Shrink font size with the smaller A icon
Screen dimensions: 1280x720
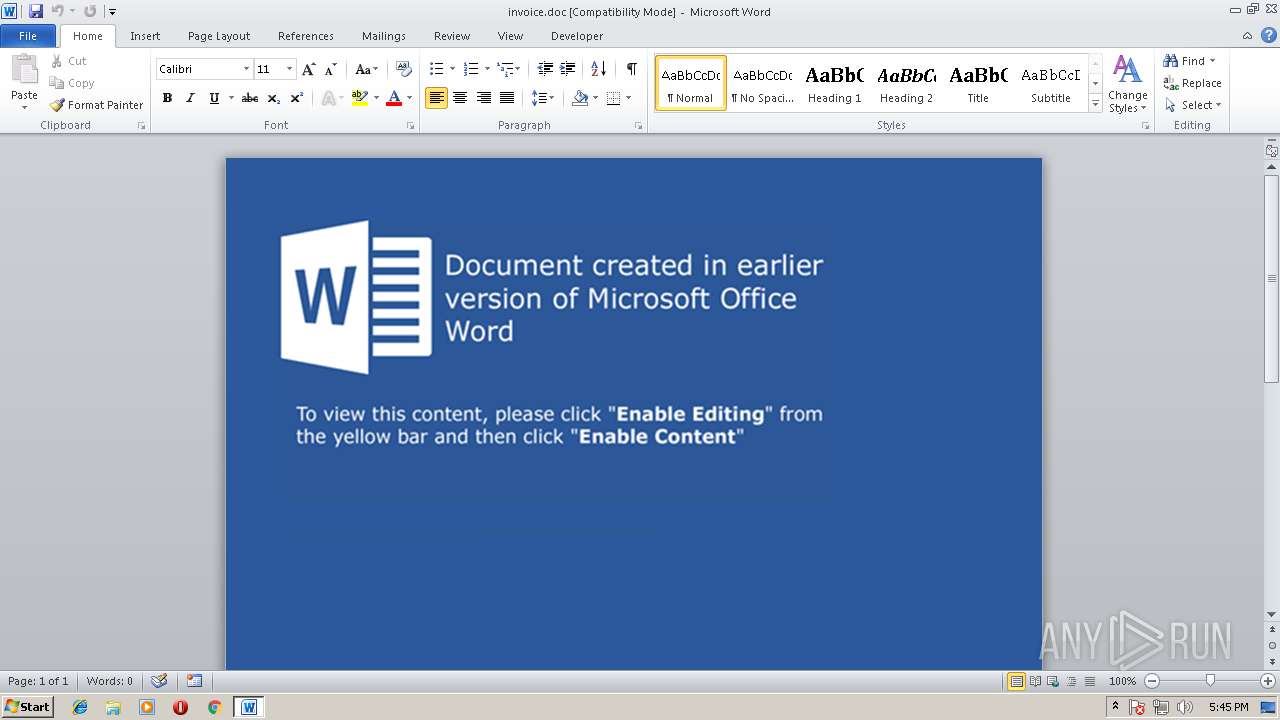331,69
